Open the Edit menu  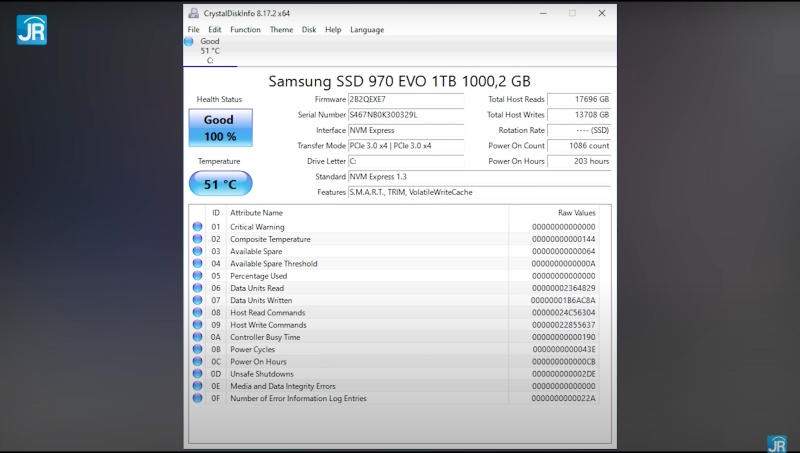215,30
